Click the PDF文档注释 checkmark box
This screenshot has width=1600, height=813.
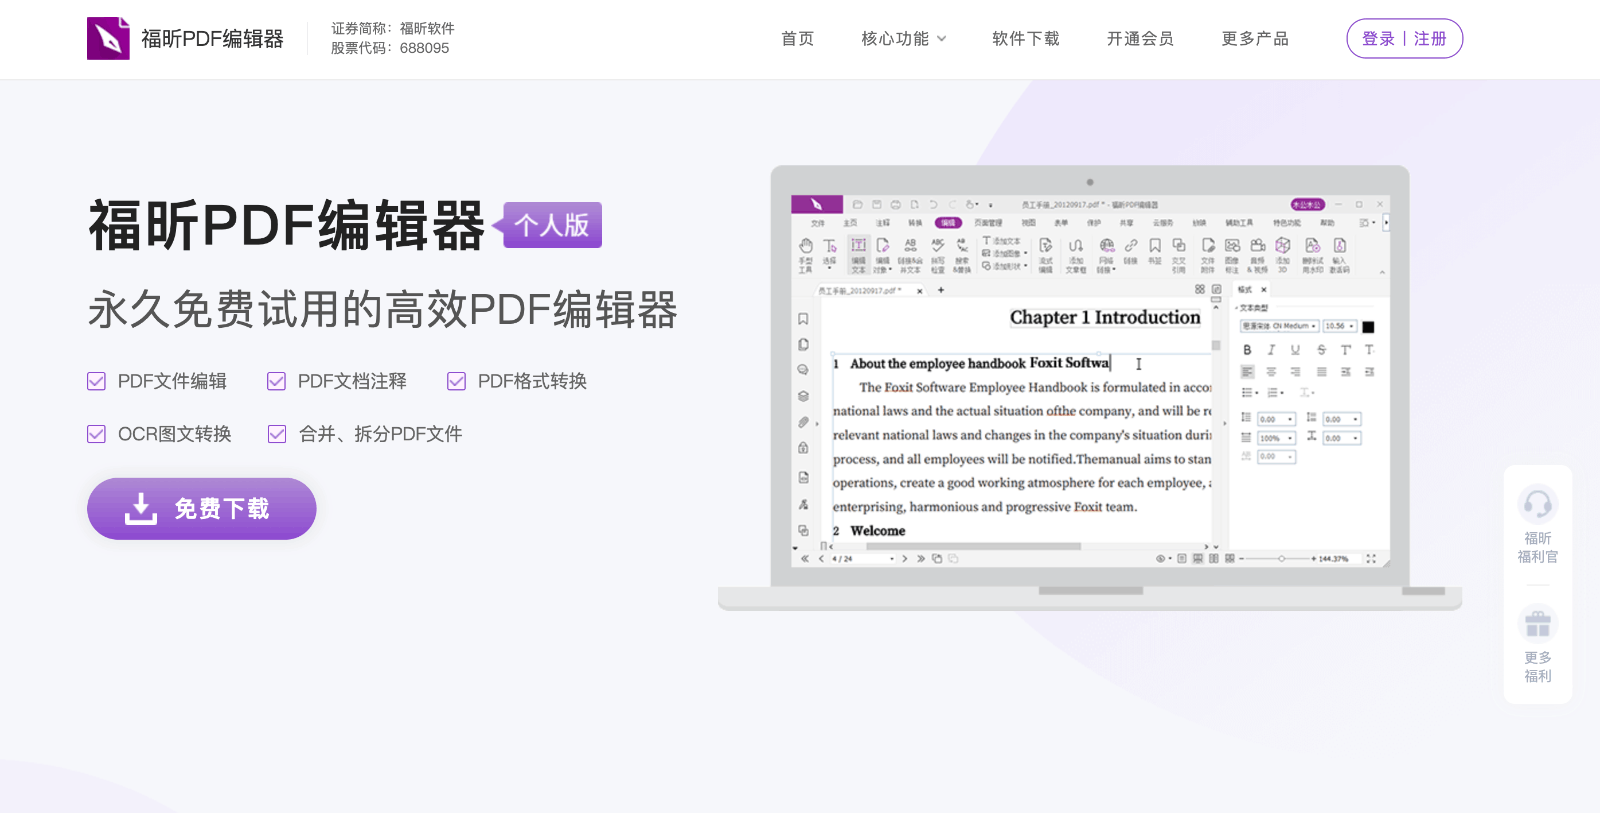tap(277, 381)
